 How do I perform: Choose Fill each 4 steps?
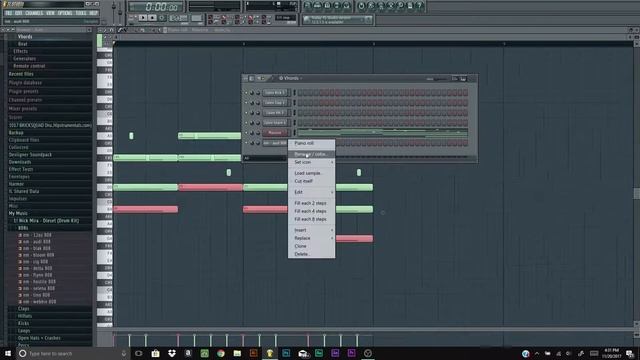(x=311, y=211)
